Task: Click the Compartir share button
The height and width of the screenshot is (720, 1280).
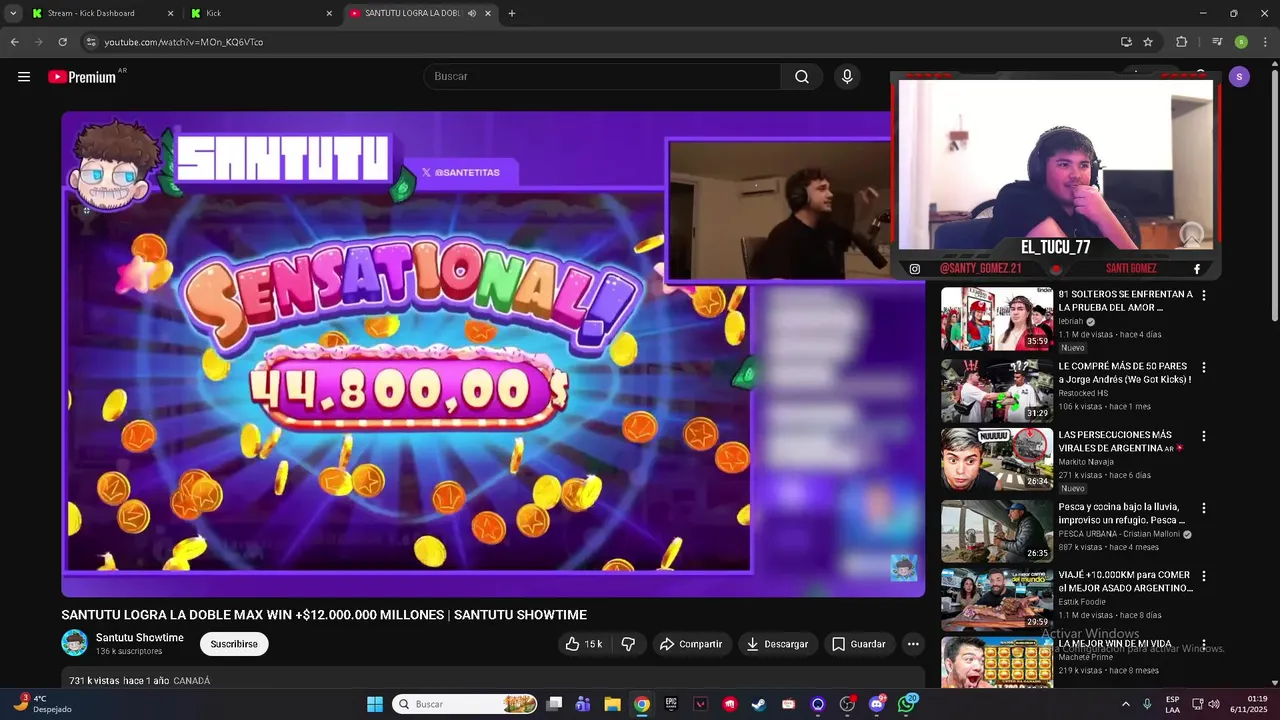Action: coord(691,644)
